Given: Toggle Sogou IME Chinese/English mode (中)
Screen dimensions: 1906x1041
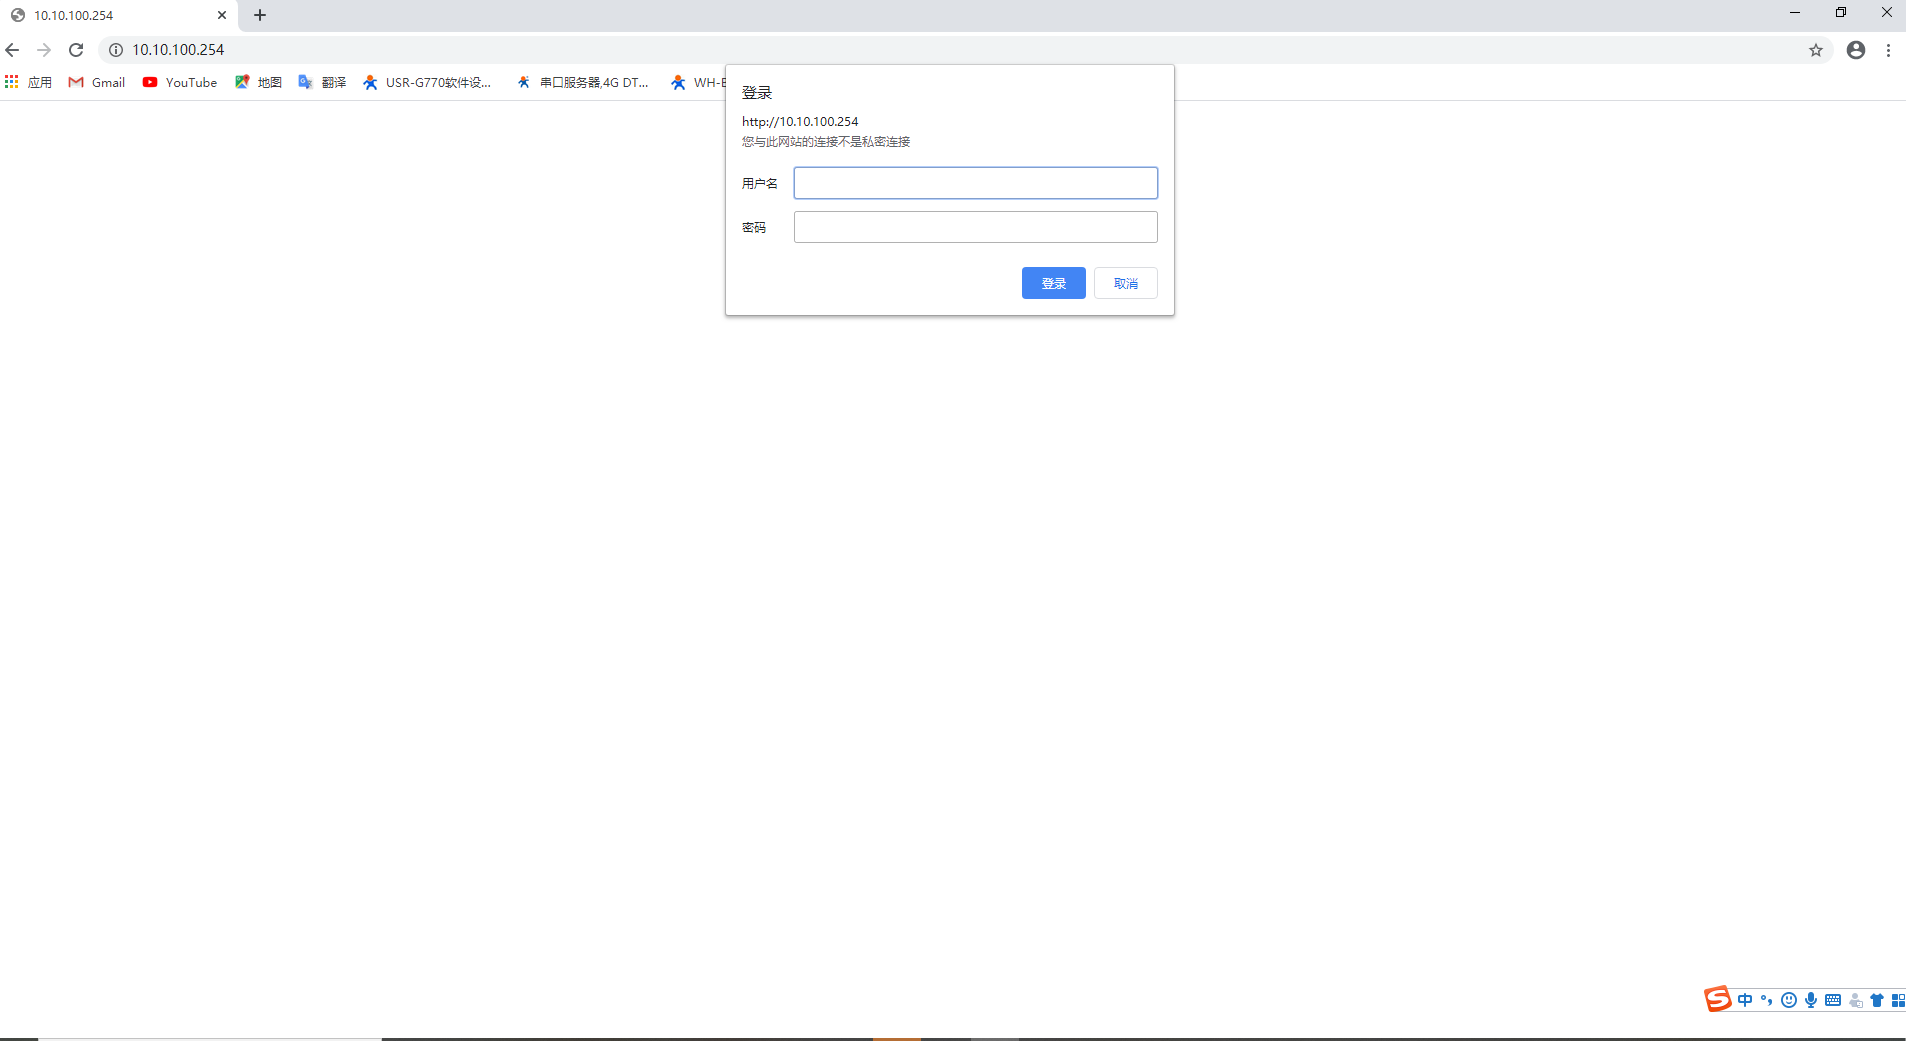Looking at the screenshot, I should (x=1745, y=1000).
